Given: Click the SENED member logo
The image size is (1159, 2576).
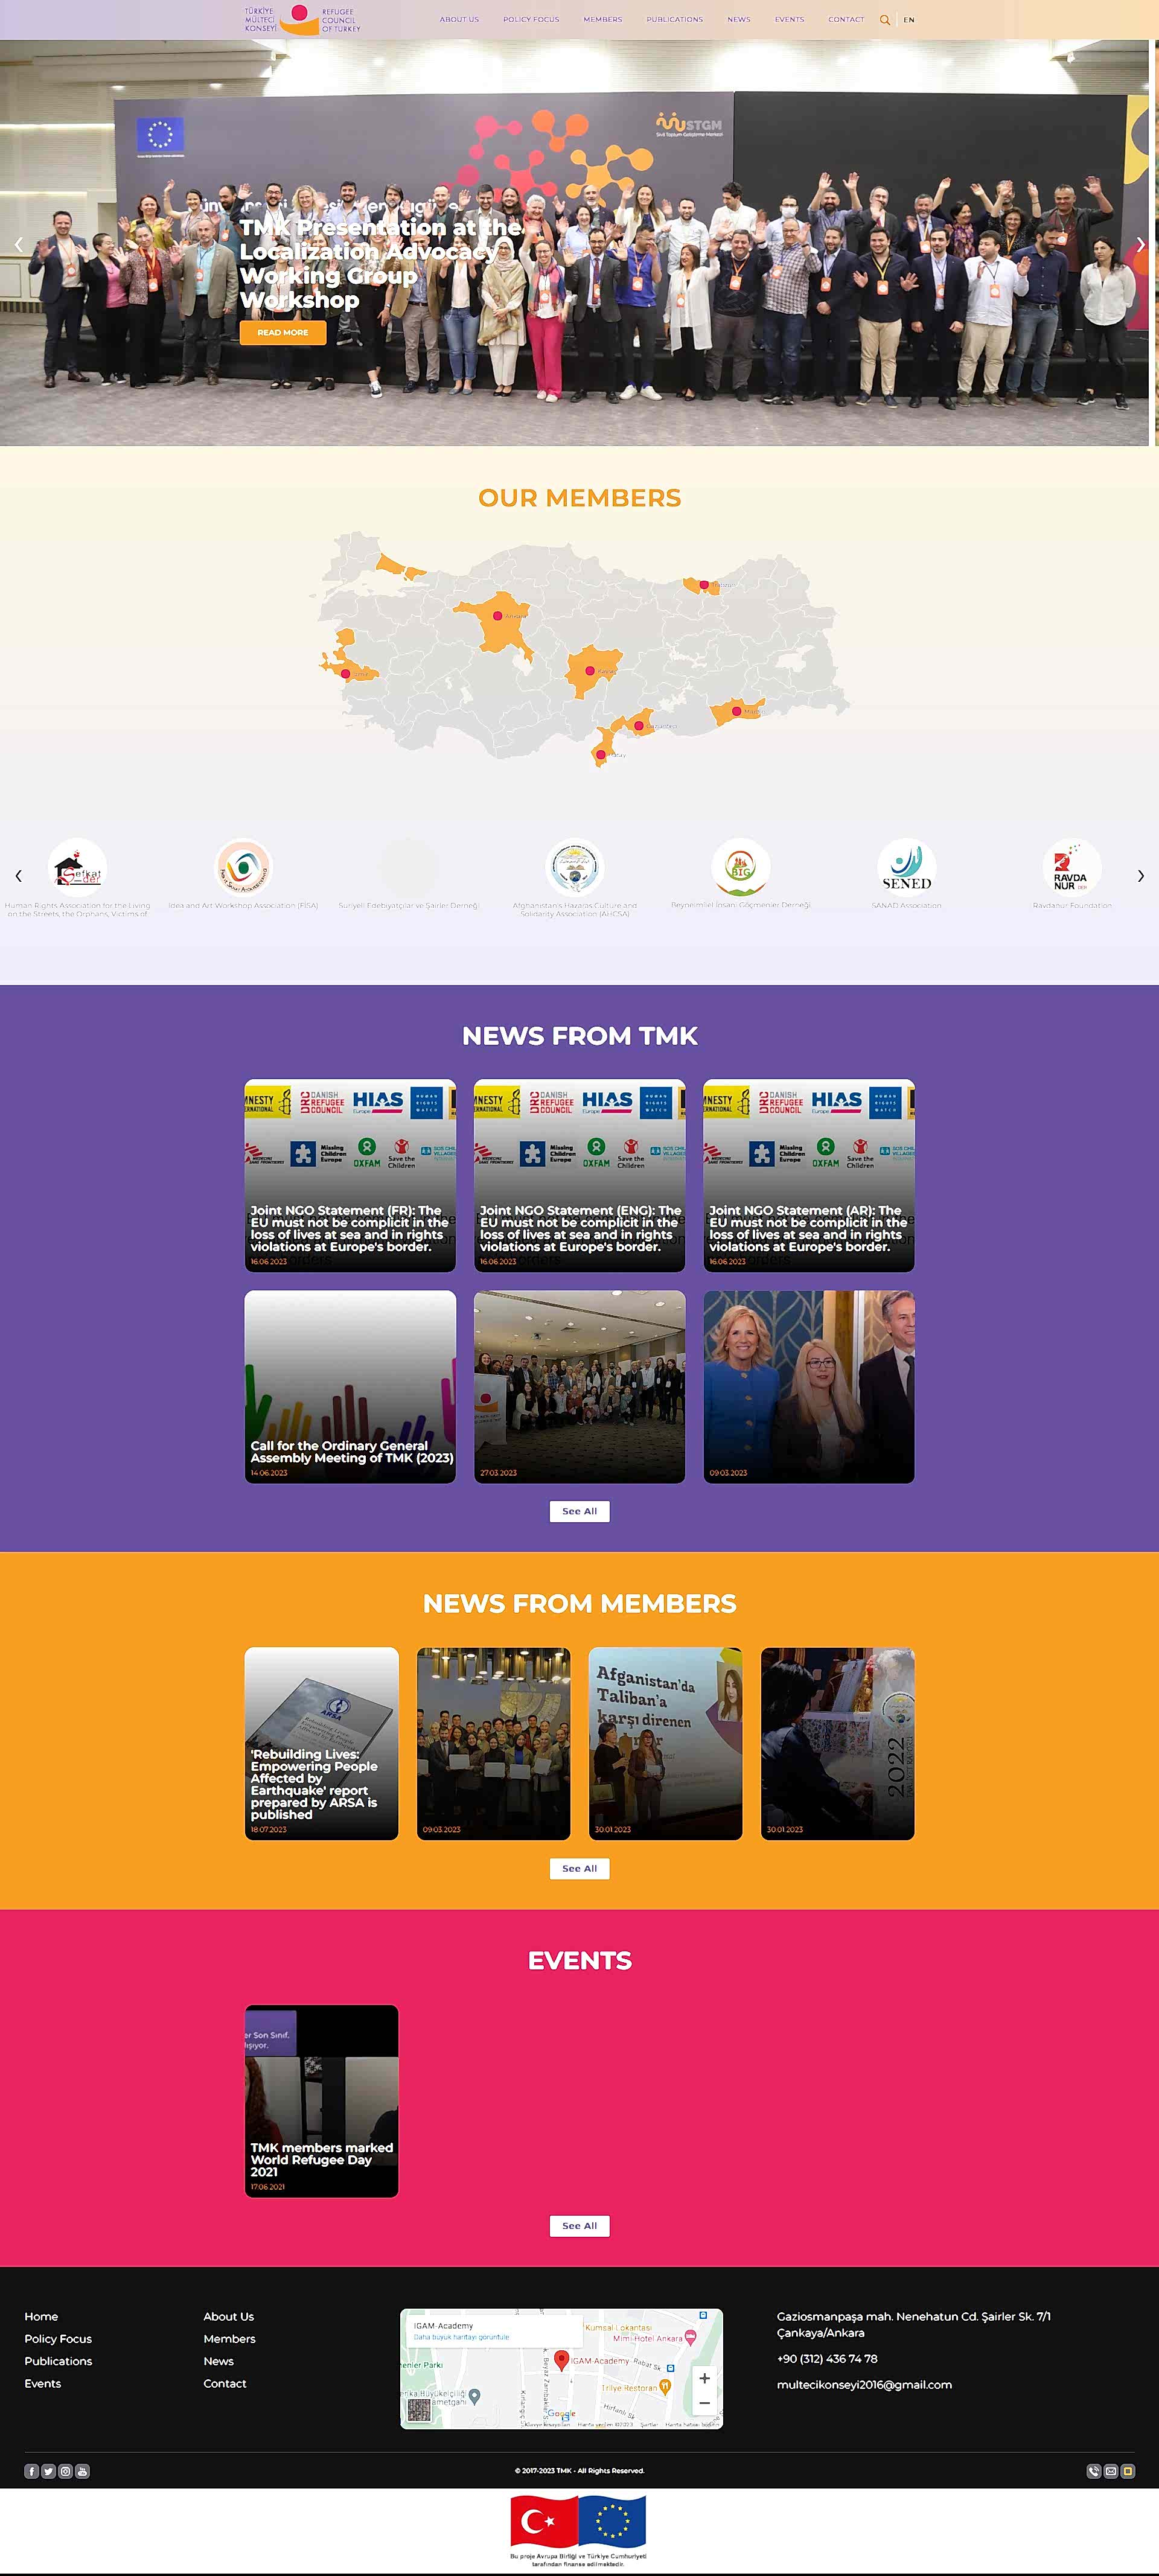Looking at the screenshot, I should tap(906, 867).
